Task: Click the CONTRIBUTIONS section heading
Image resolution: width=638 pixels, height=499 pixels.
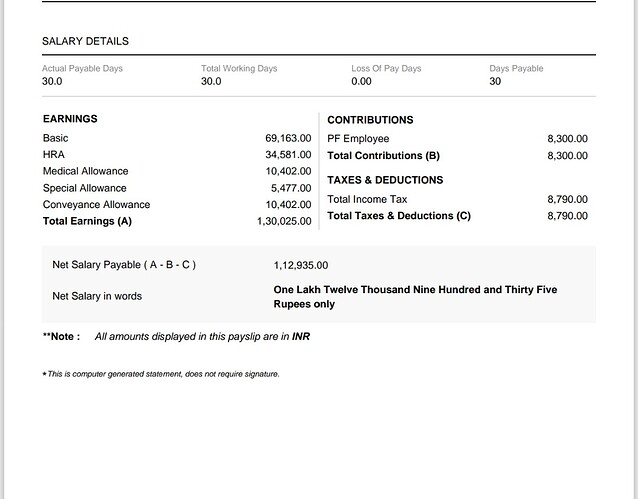Action: [x=370, y=120]
